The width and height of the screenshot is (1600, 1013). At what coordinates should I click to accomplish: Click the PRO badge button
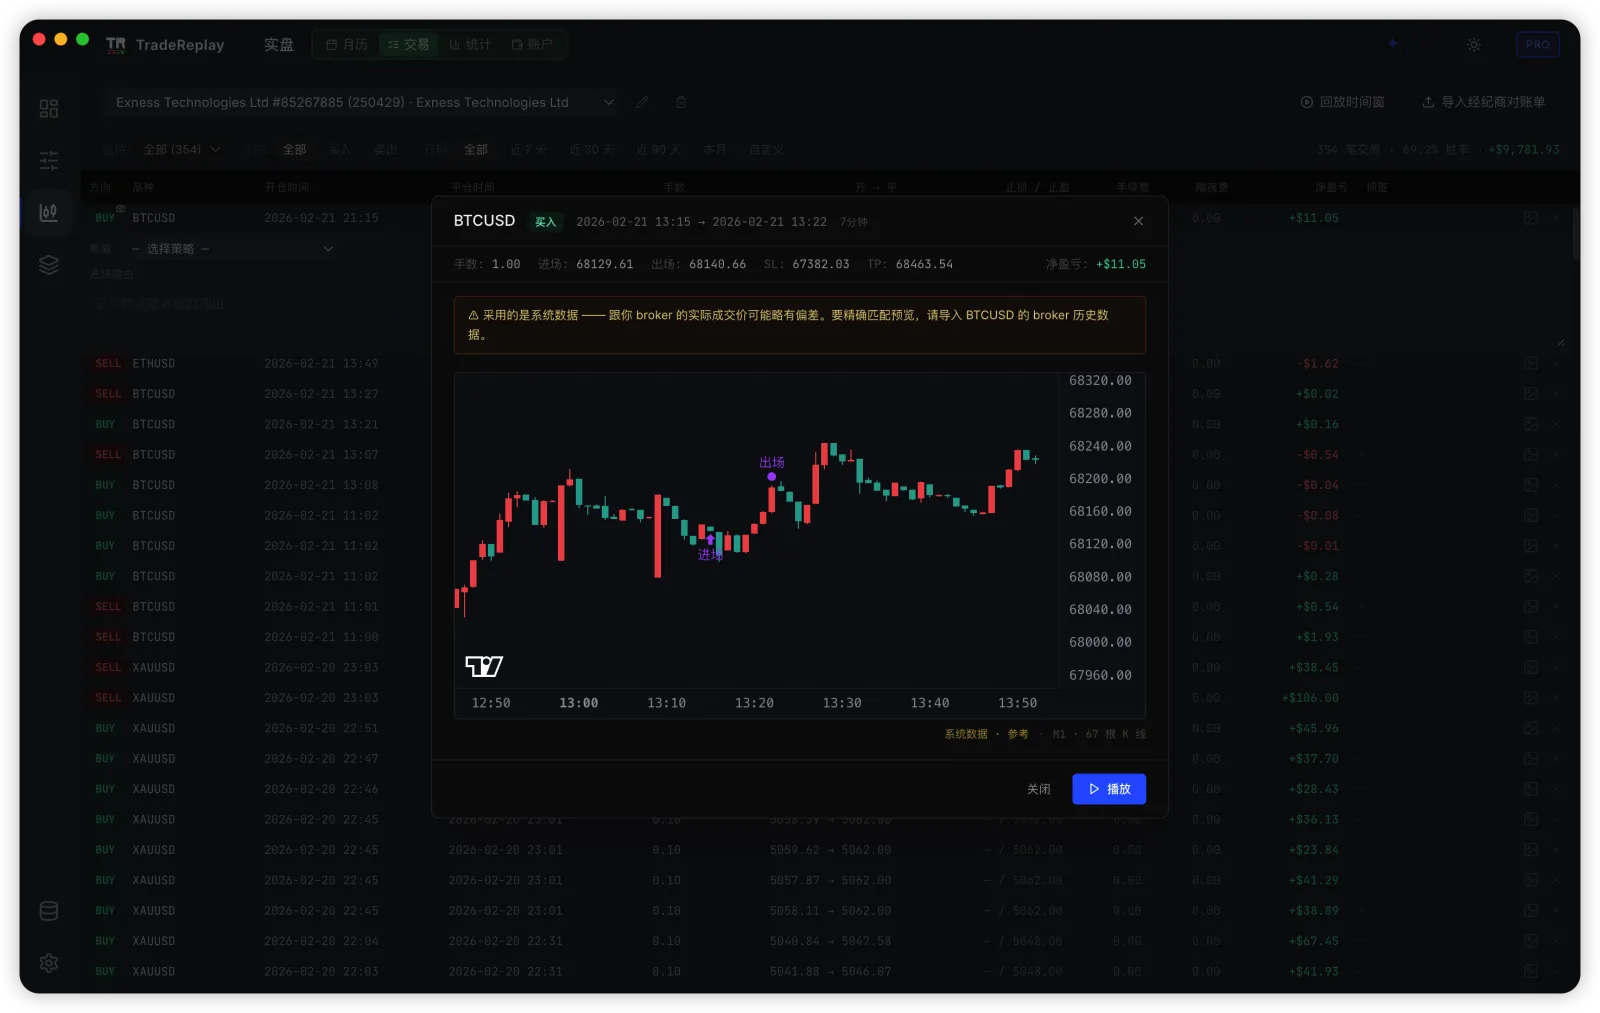click(x=1538, y=45)
